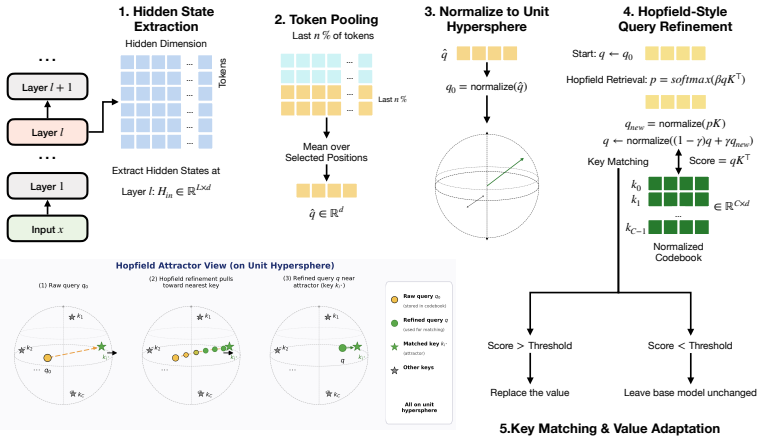Click the 'Normalized Codebook' label
The image size is (763, 442).
(x=678, y=252)
